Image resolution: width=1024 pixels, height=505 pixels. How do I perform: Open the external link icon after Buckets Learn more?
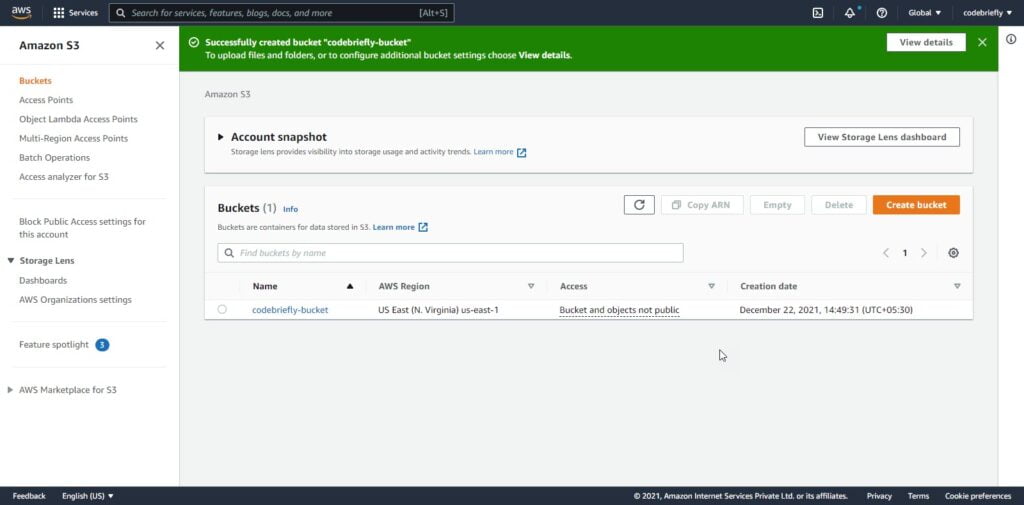423,227
